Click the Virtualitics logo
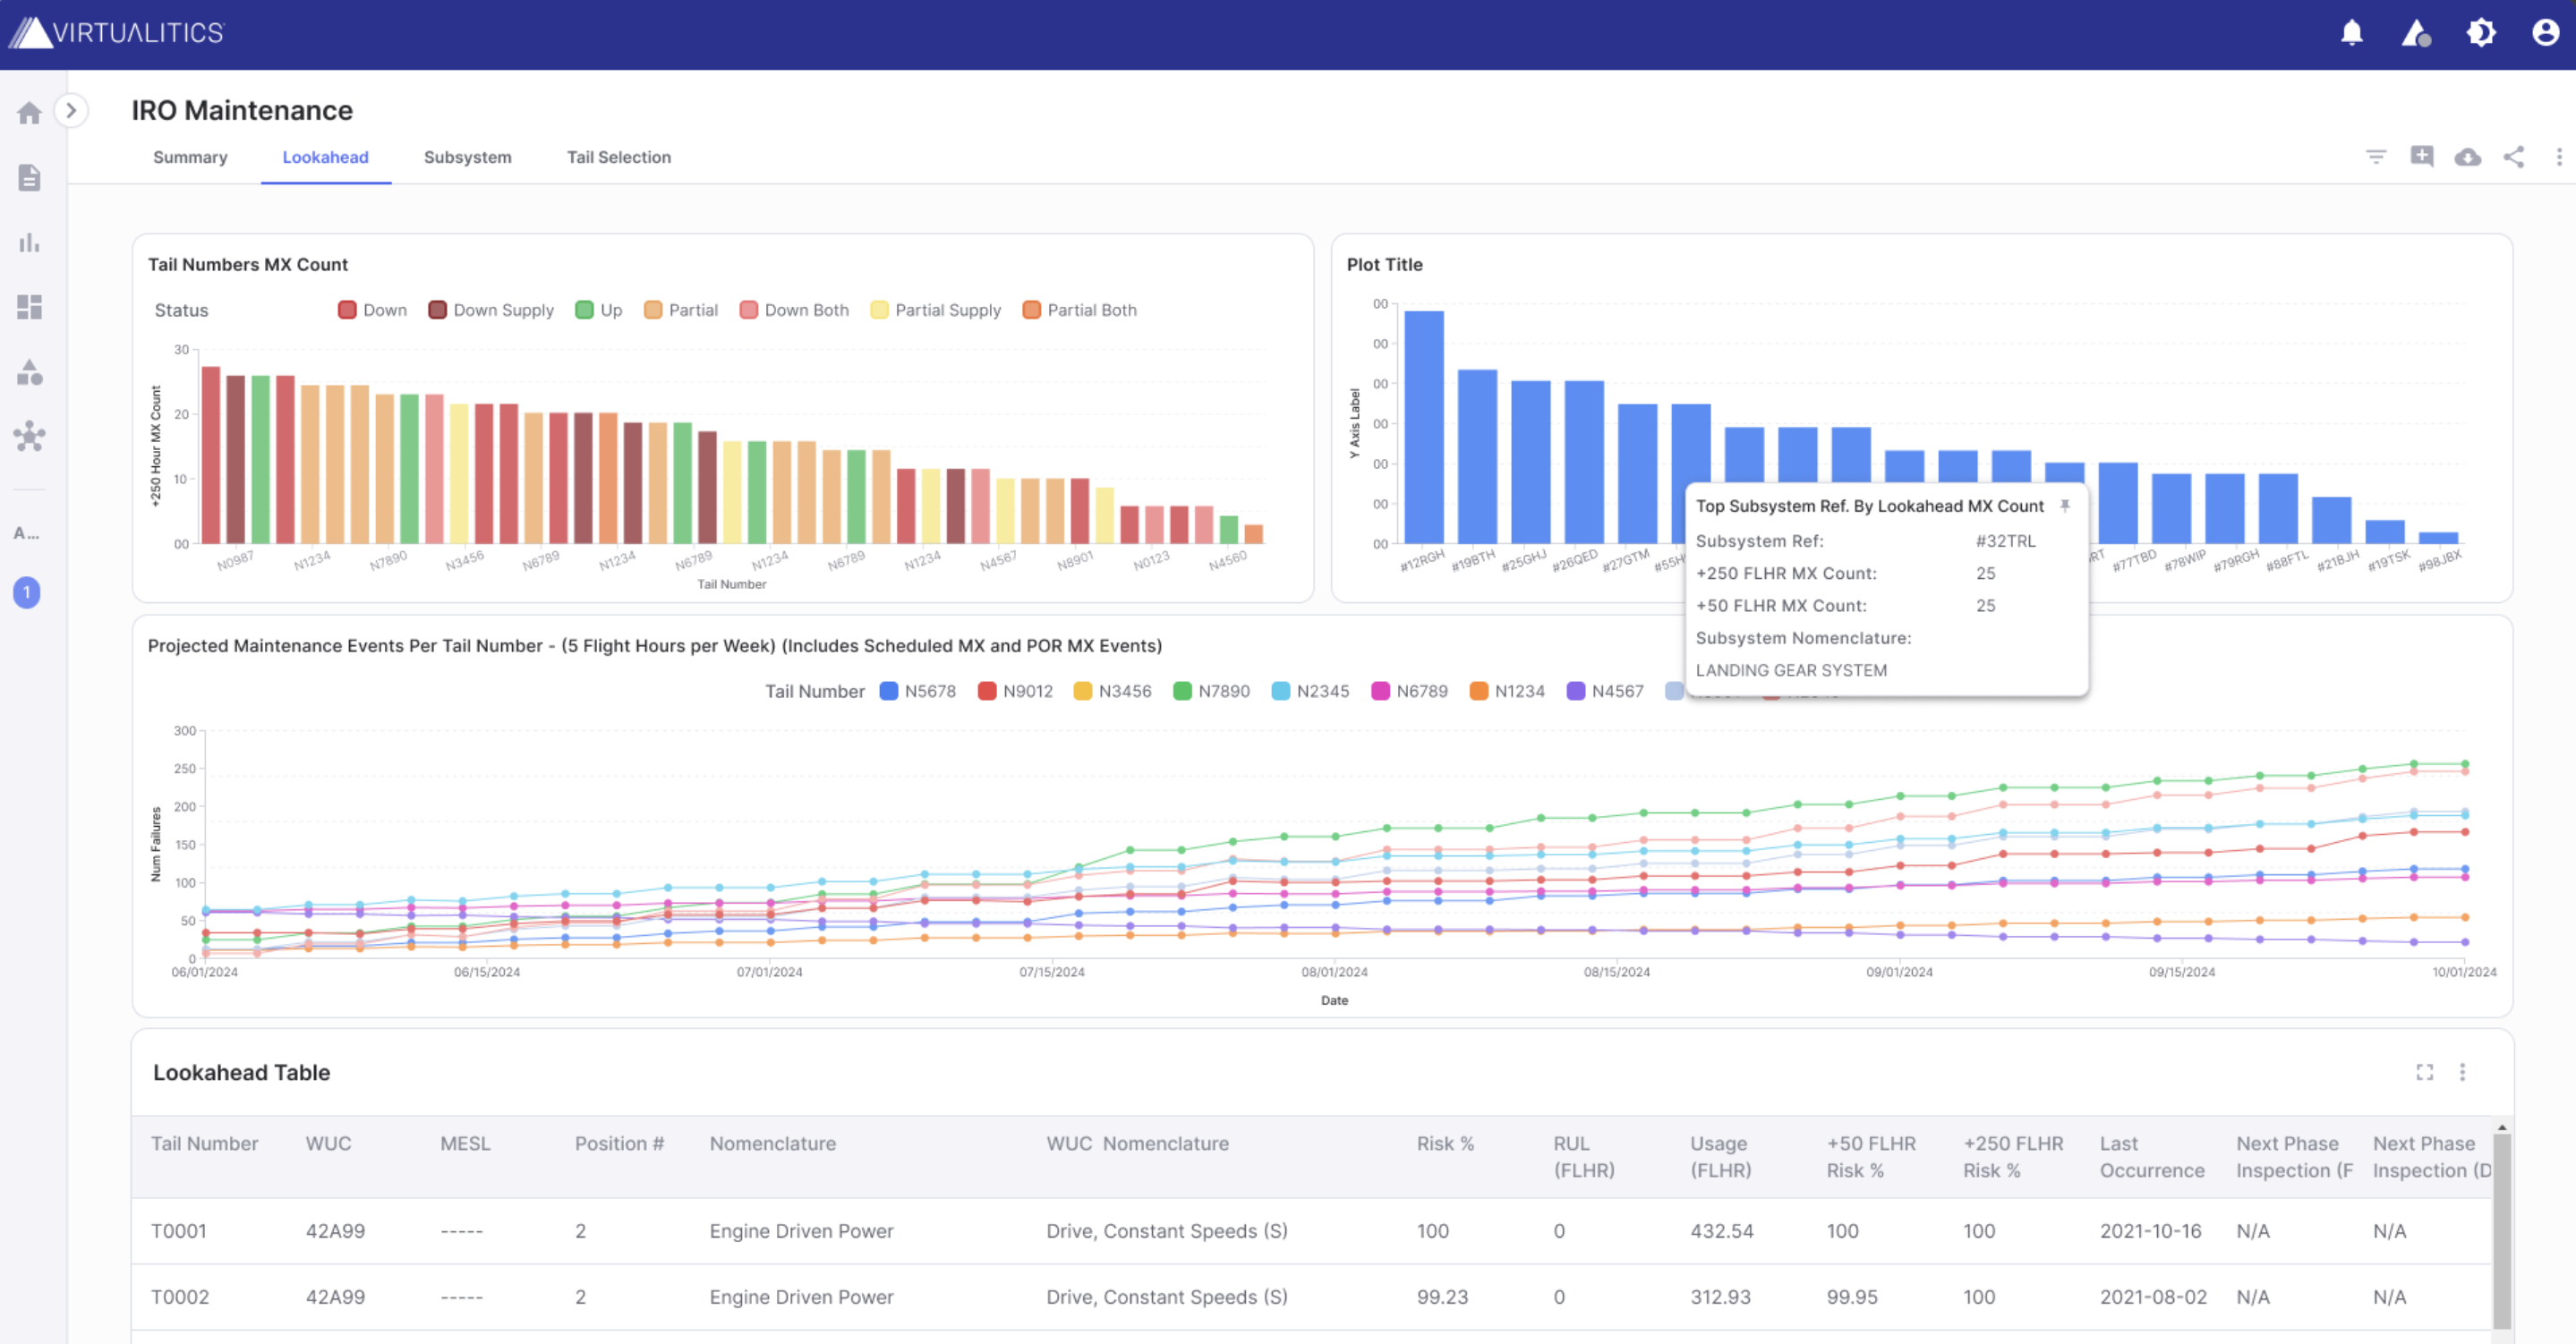The width and height of the screenshot is (2576, 1344). [117, 33]
